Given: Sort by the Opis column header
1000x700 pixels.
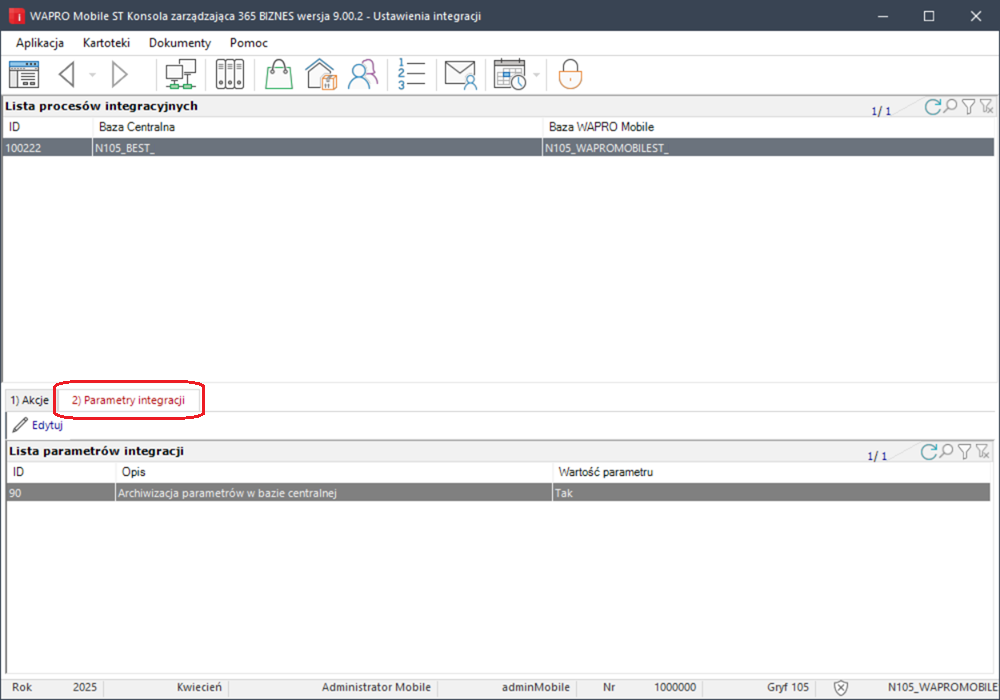Looking at the screenshot, I should [333, 472].
